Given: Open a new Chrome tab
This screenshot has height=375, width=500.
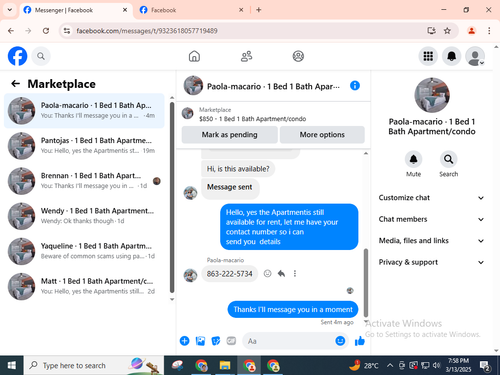Looking at the screenshot, I should (x=259, y=10).
